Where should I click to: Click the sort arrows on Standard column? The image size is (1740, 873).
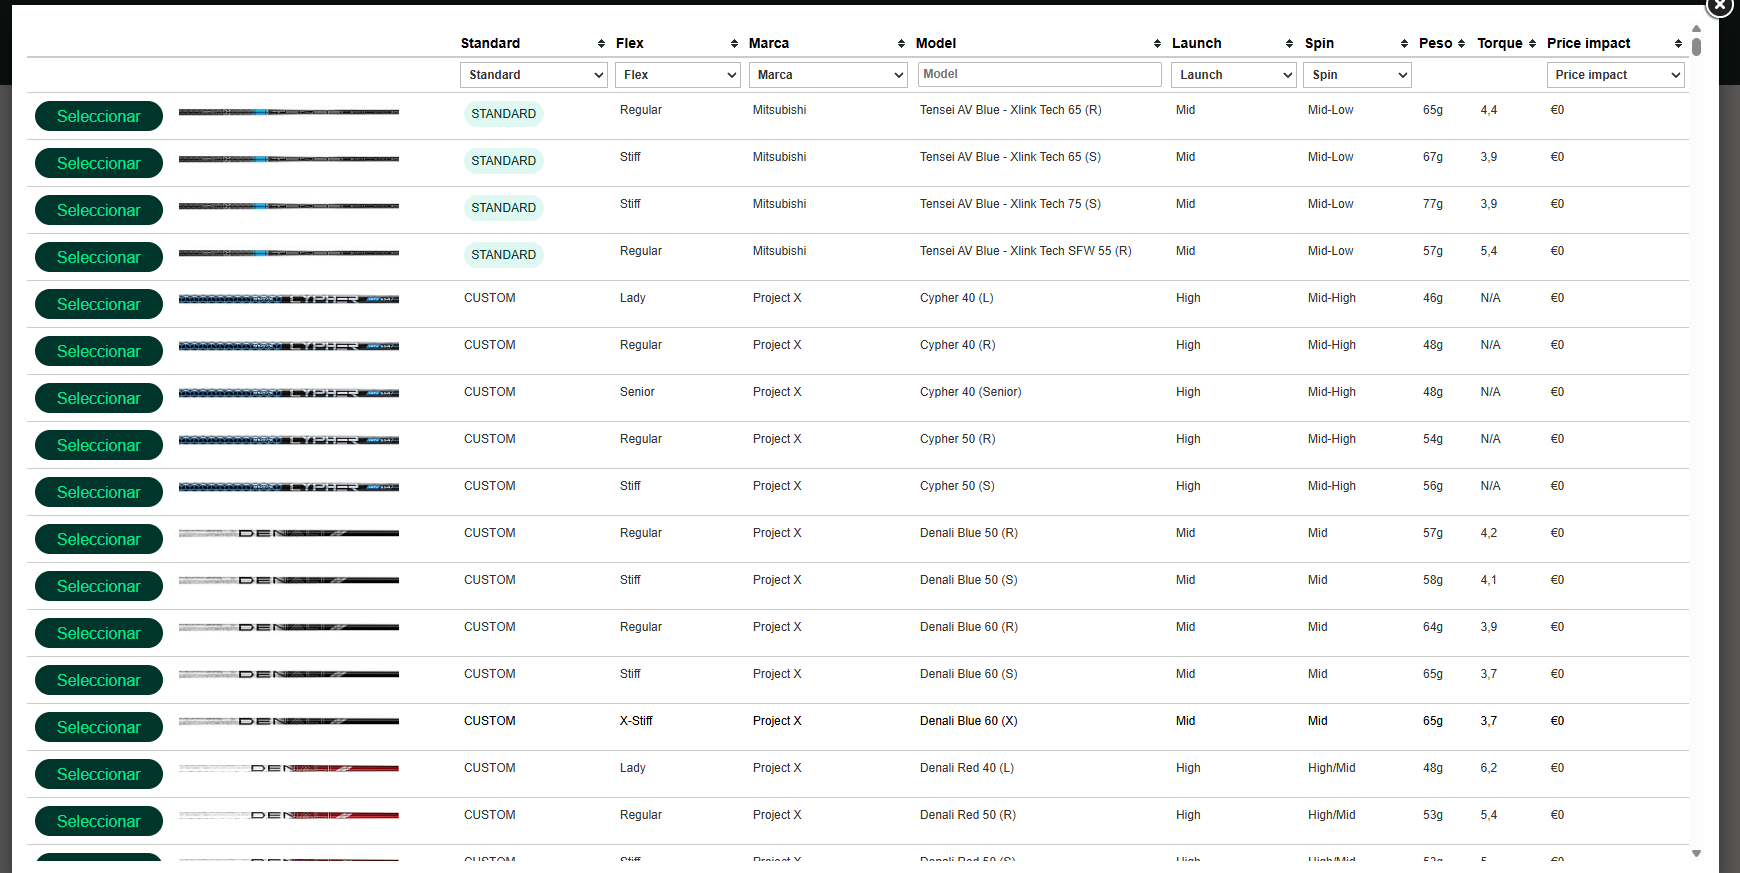coord(601,44)
